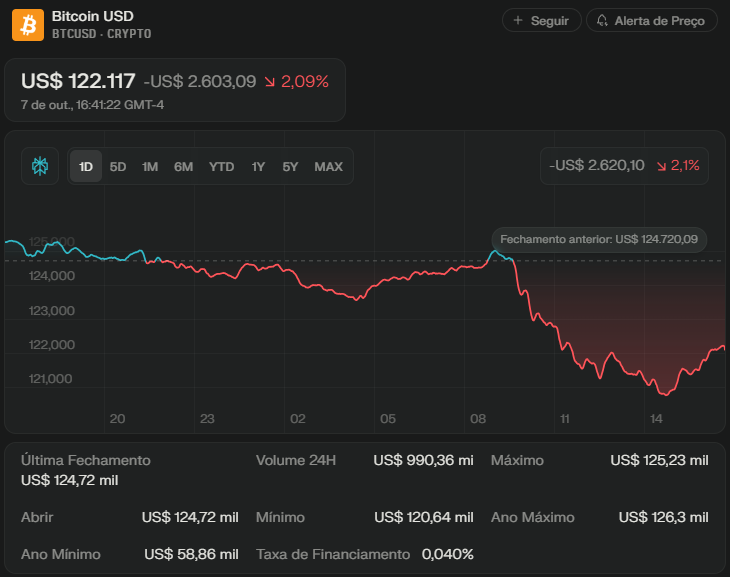
Task: Show the 6M chart period
Action: (183, 167)
